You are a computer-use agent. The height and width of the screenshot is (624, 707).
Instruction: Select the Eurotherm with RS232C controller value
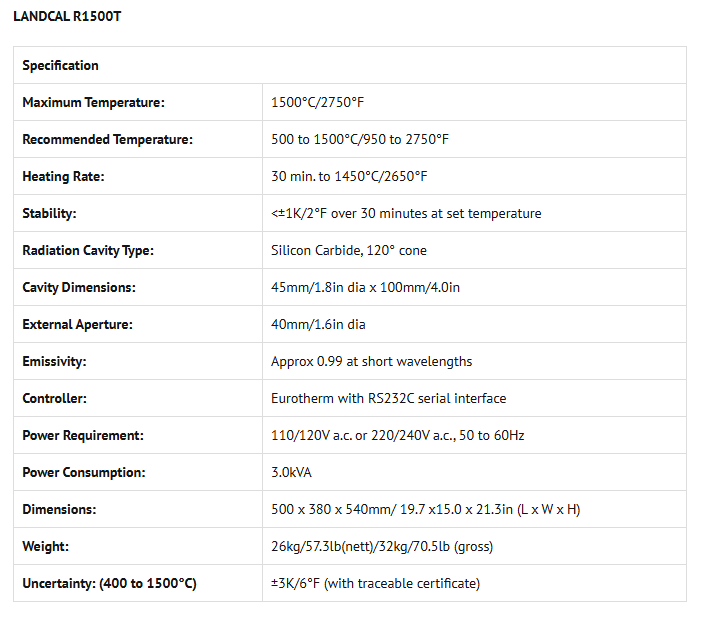tap(388, 398)
